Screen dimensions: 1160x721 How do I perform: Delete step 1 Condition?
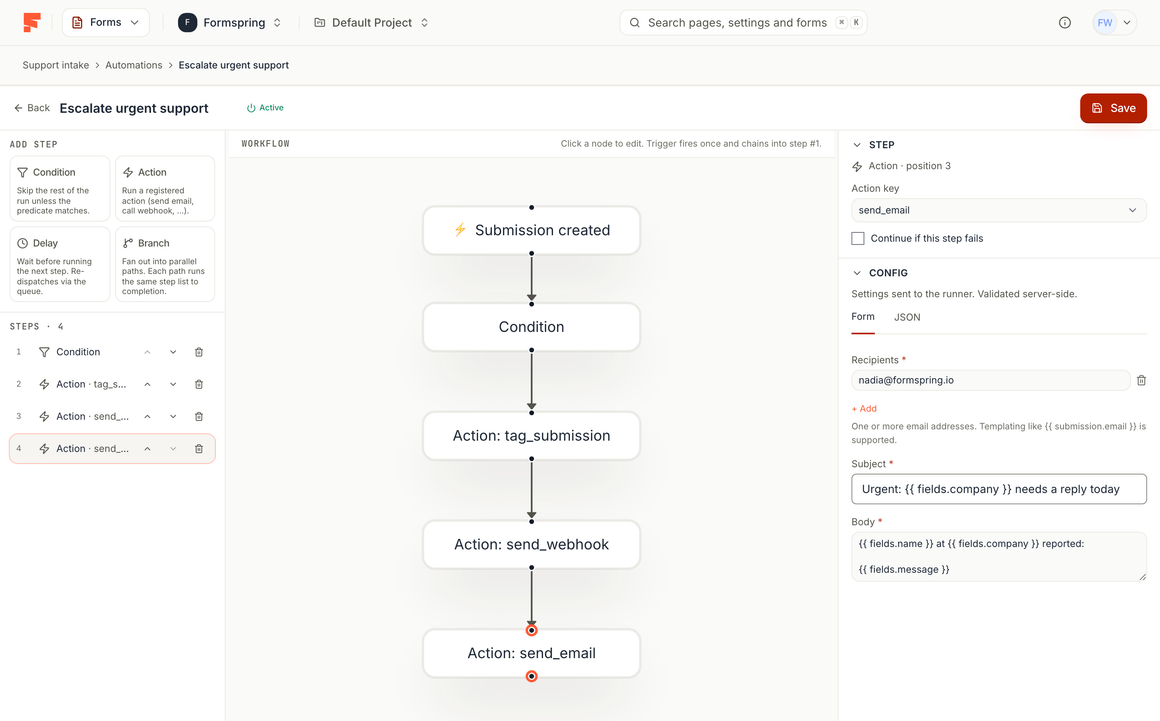199,352
